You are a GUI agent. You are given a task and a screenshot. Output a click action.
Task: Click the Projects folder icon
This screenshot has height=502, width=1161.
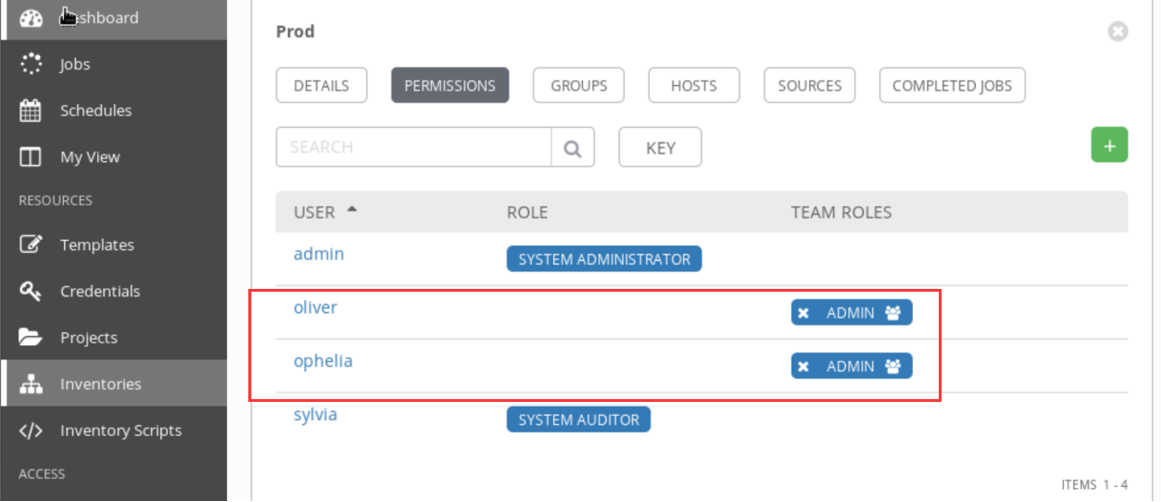coord(30,338)
